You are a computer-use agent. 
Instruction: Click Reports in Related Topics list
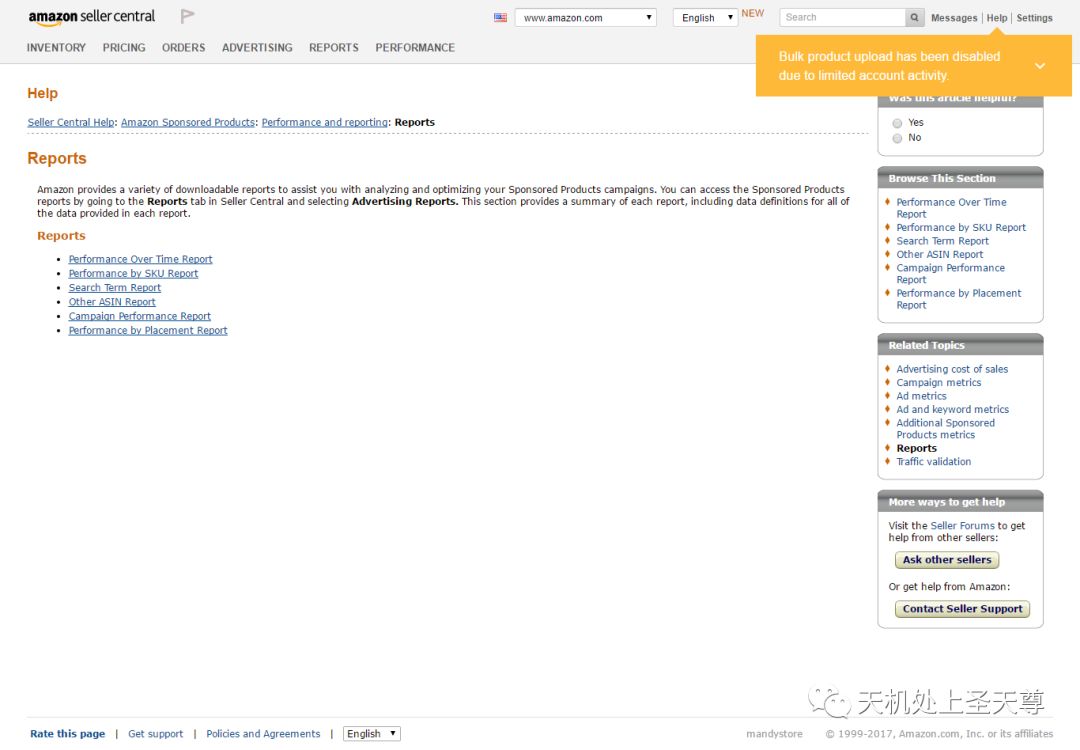(x=916, y=448)
